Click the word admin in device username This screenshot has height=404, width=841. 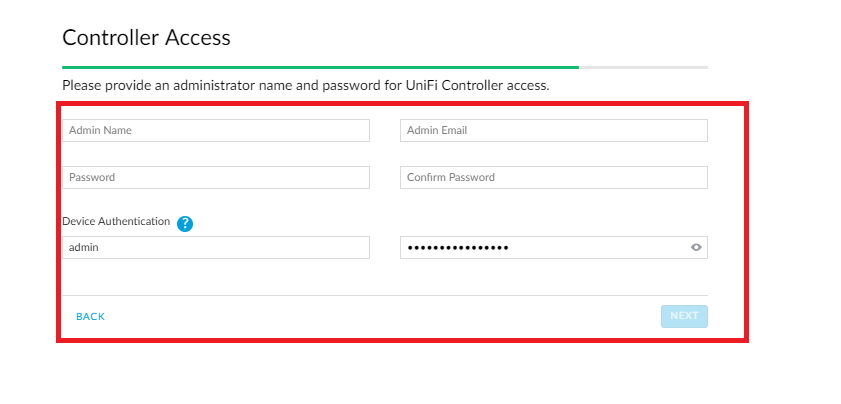(x=84, y=247)
